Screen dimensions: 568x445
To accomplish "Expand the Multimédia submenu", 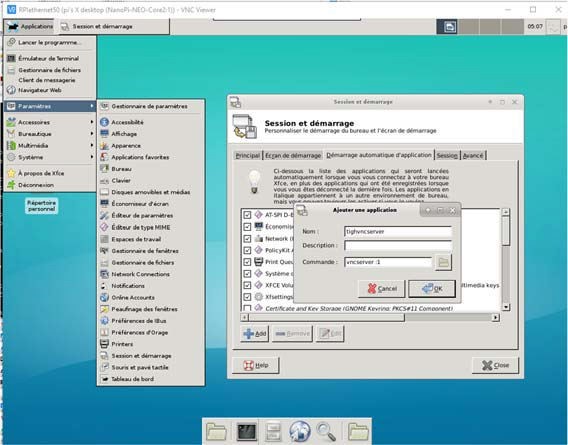I will [x=50, y=145].
